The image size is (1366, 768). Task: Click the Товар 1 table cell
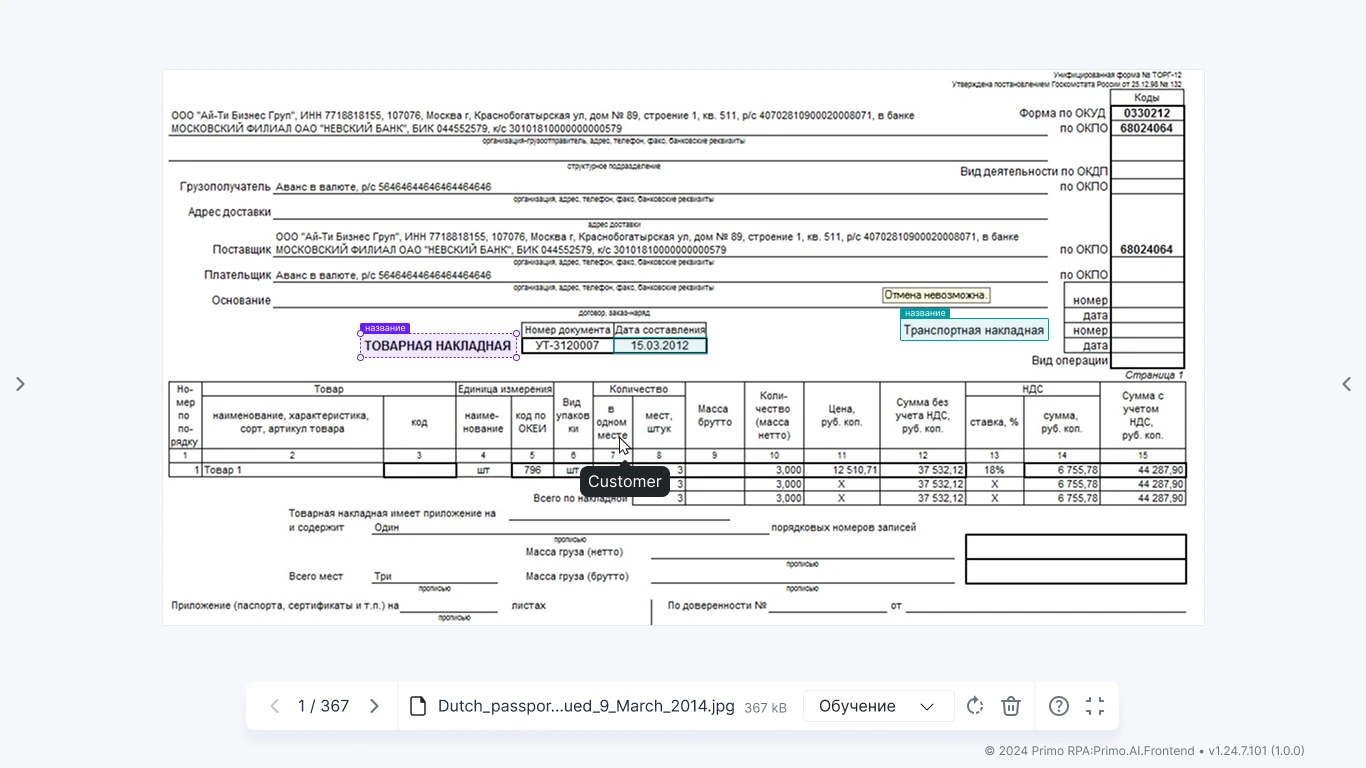293,470
